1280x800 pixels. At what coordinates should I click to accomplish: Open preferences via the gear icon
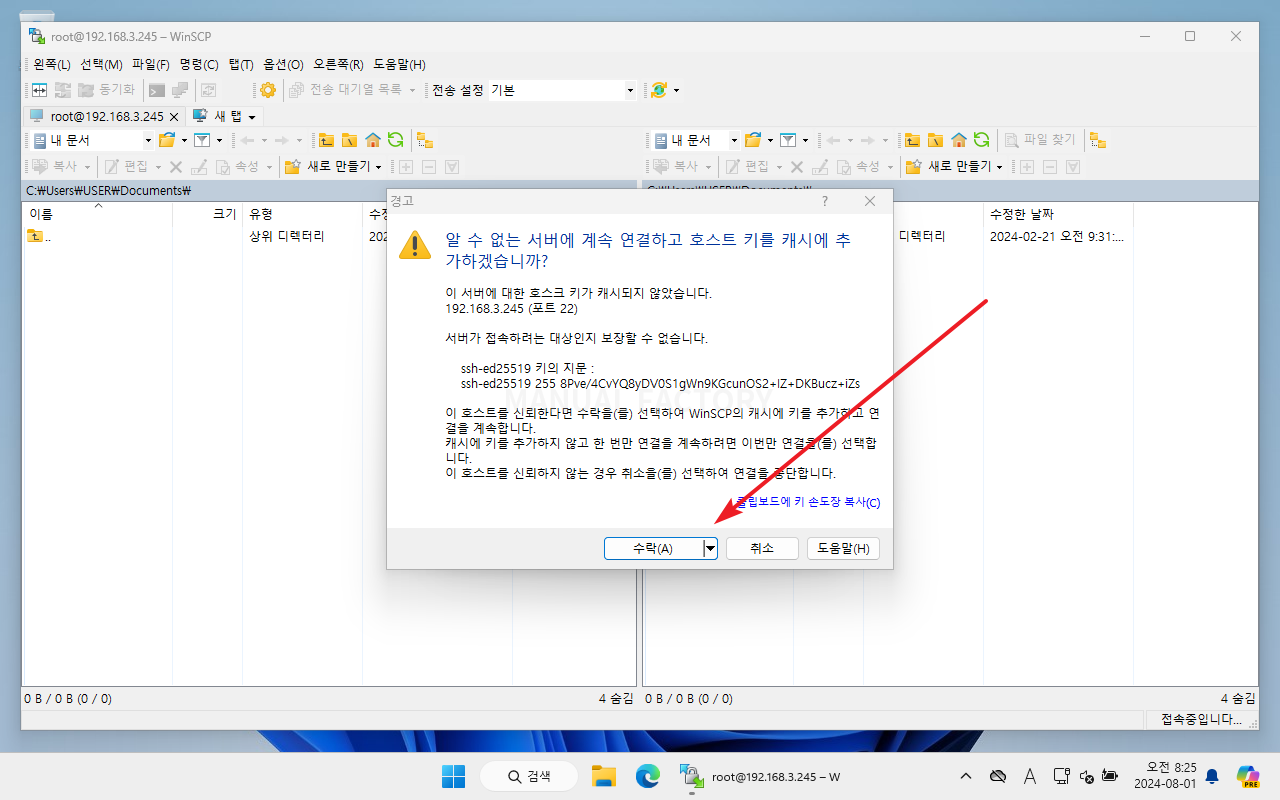pos(268,90)
